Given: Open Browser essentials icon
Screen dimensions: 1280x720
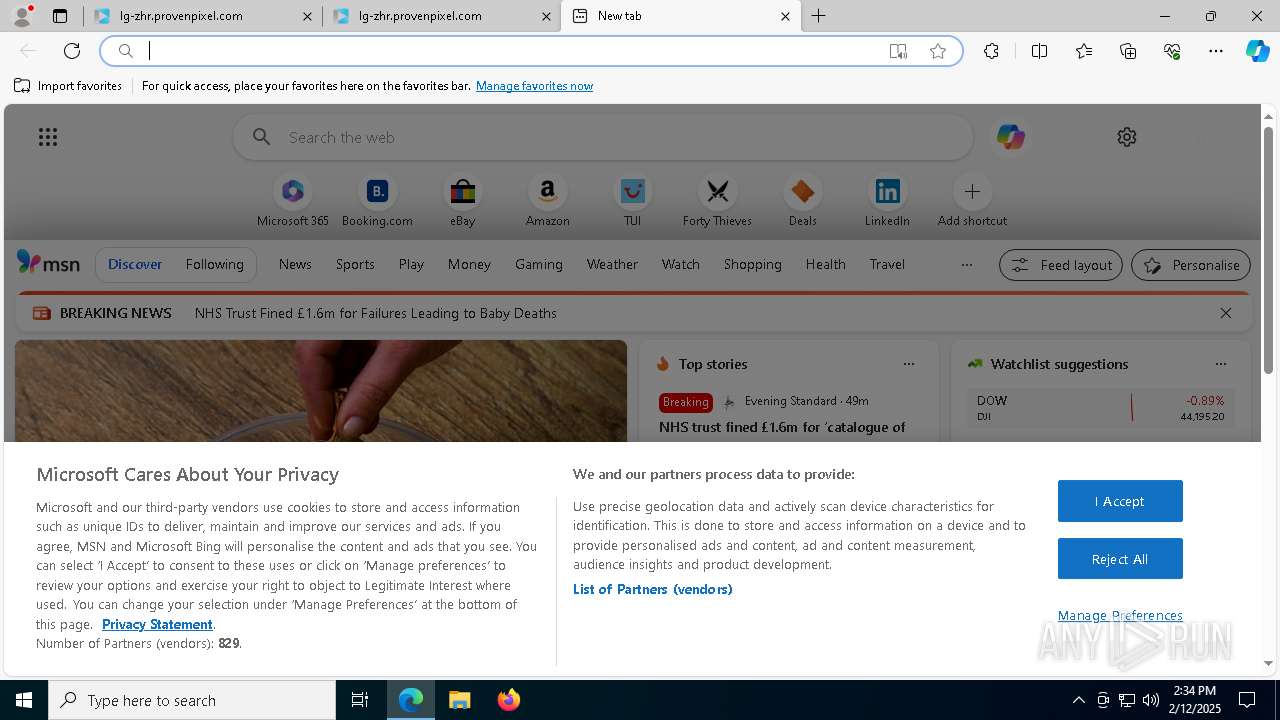Looking at the screenshot, I should [1172, 51].
